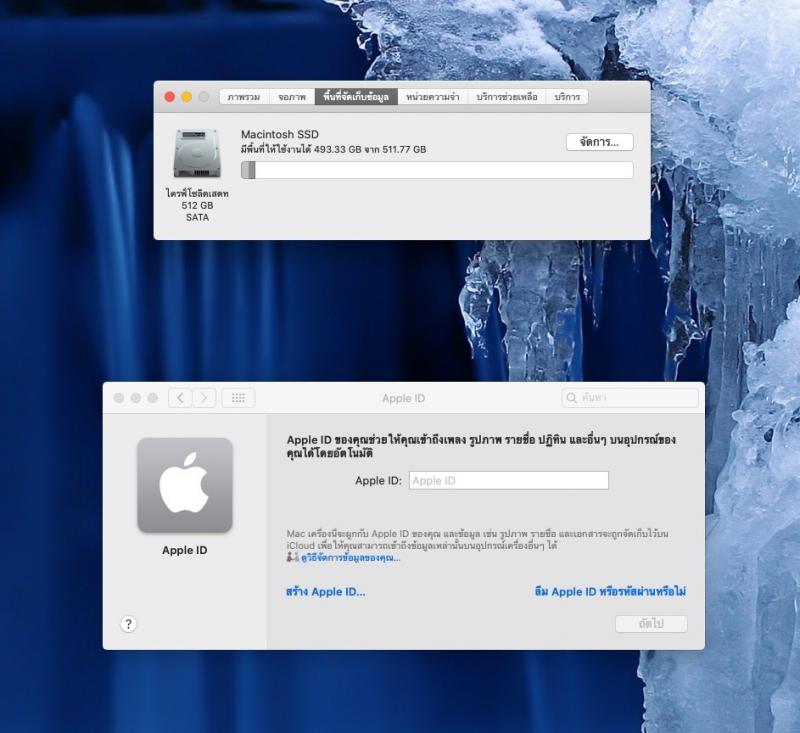Click the privacy handshake icon
The image size is (800, 733).
point(292,558)
